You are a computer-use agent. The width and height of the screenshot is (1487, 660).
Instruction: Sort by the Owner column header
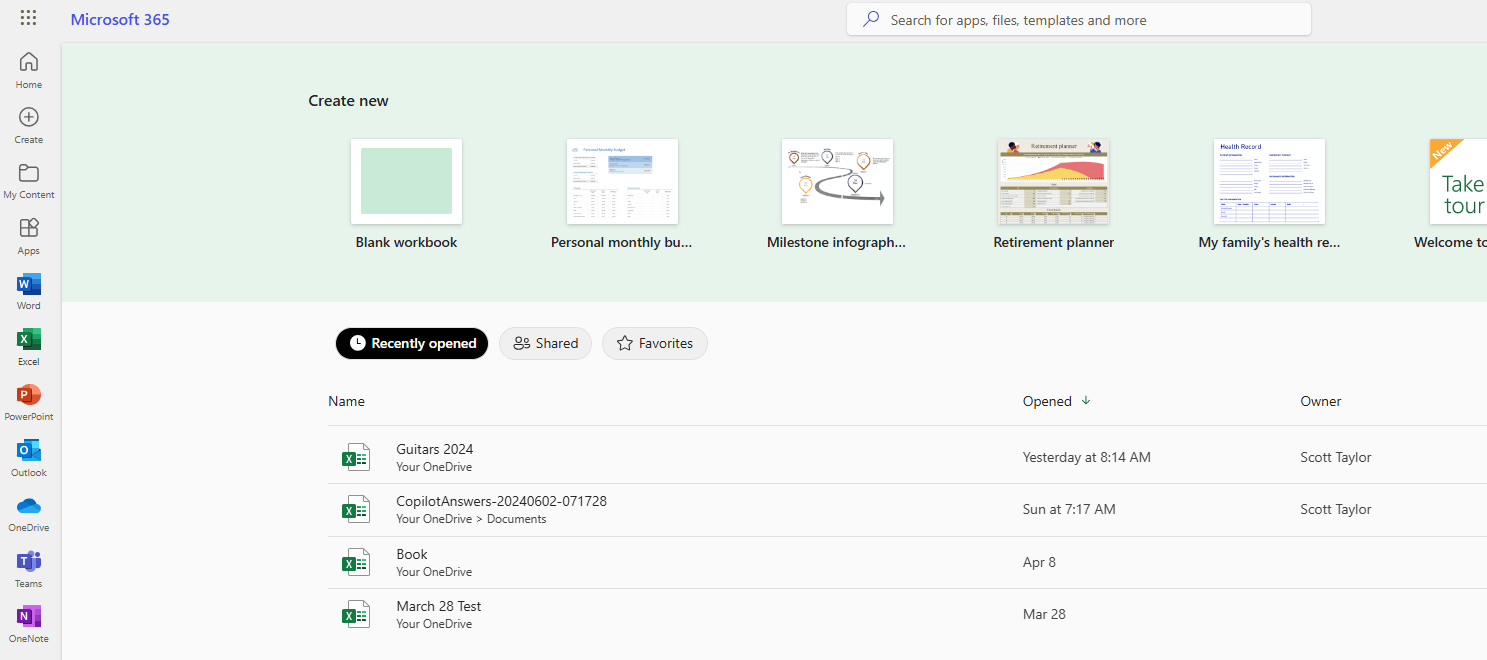point(1320,401)
